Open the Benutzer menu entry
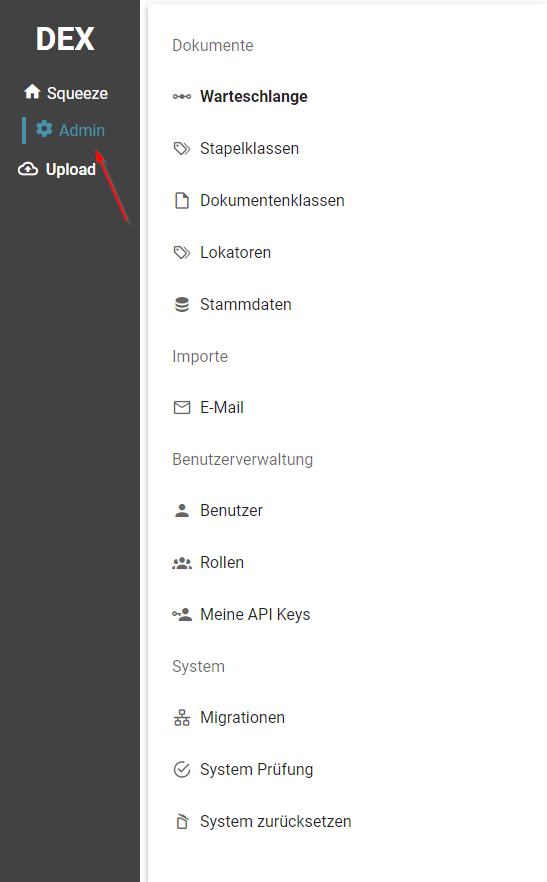Screen dimensions: 547x882 231,511
